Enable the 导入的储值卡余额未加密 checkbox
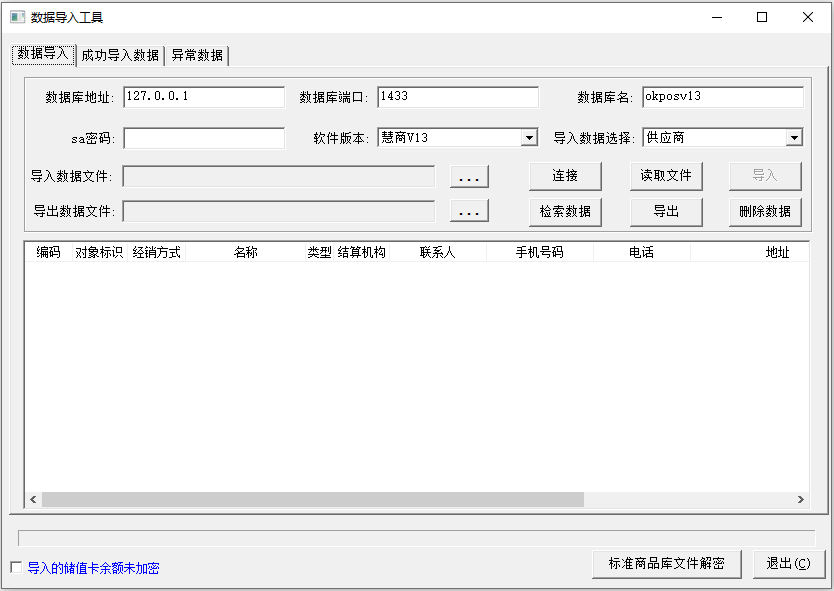The height and width of the screenshot is (591, 834). pyautogui.click(x=16, y=566)
